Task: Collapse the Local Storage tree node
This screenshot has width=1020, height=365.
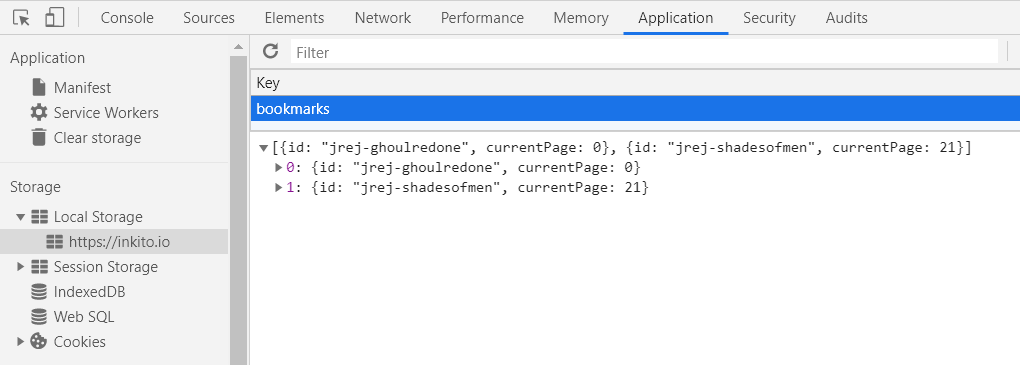Action: coord(20,217)
